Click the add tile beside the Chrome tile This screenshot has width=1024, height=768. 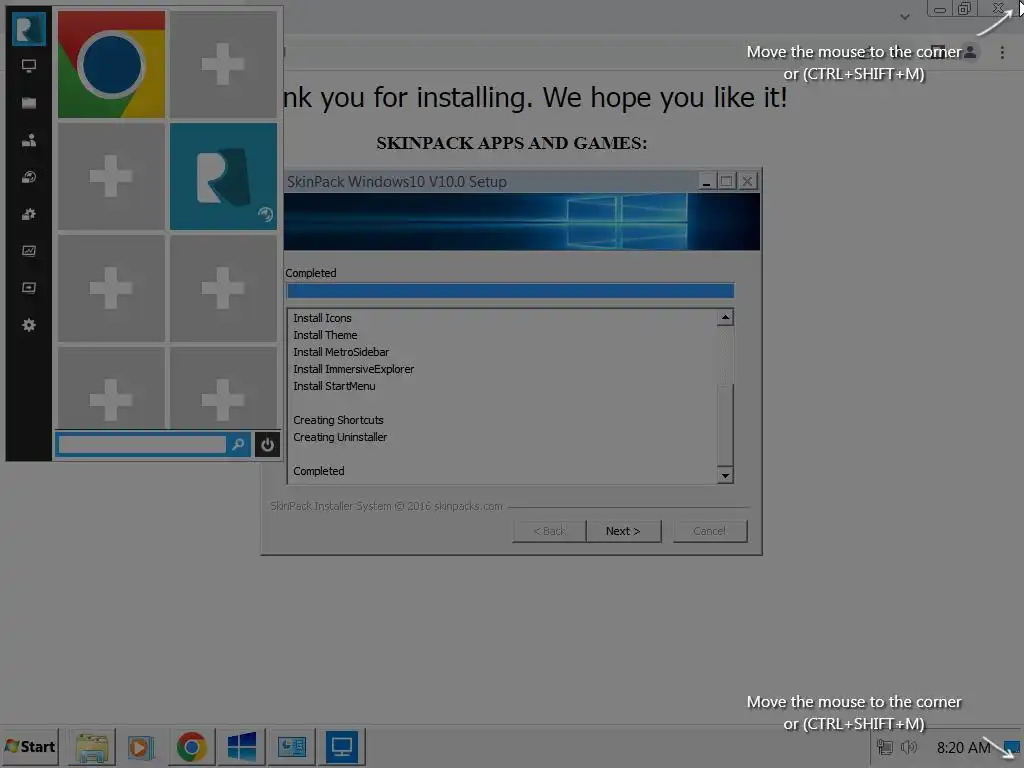(223, 65)
